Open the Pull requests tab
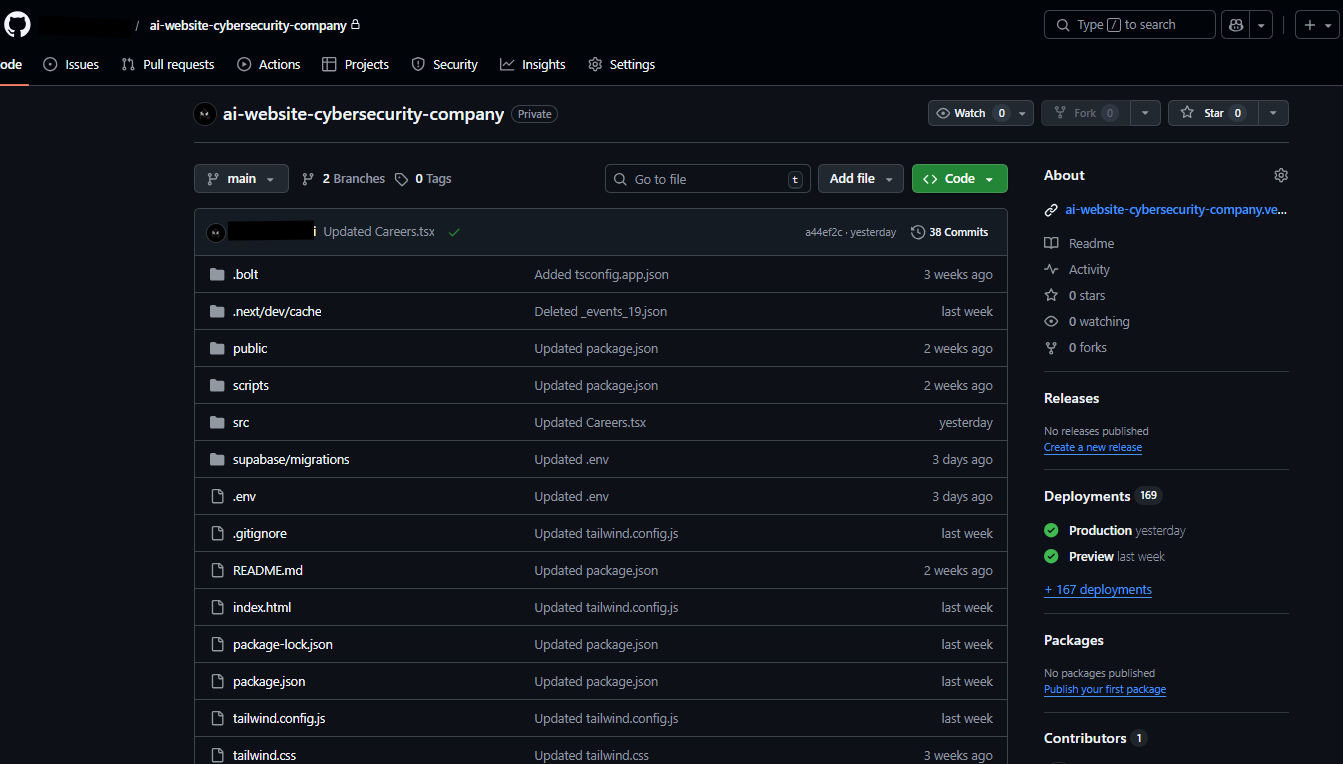This screenshot has height=764, width=1343. pos(168,64)
